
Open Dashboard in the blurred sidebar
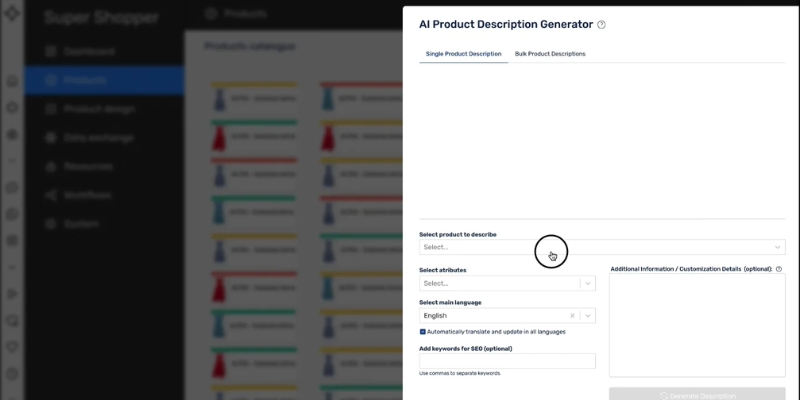pyautogui.click(x=104, y=52)
